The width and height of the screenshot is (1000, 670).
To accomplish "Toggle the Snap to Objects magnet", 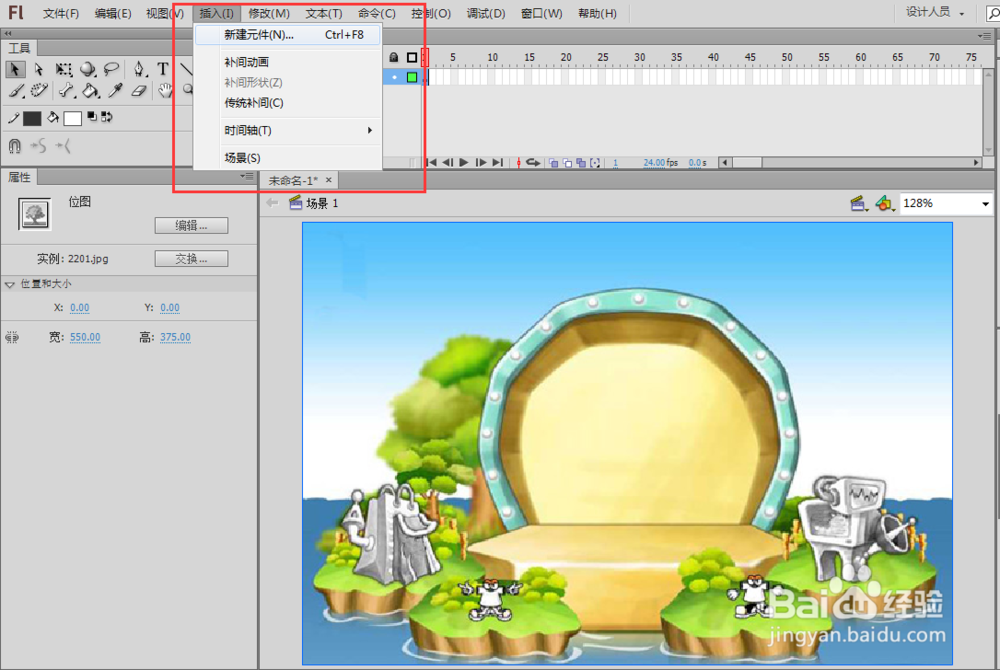I will (15, 146).
